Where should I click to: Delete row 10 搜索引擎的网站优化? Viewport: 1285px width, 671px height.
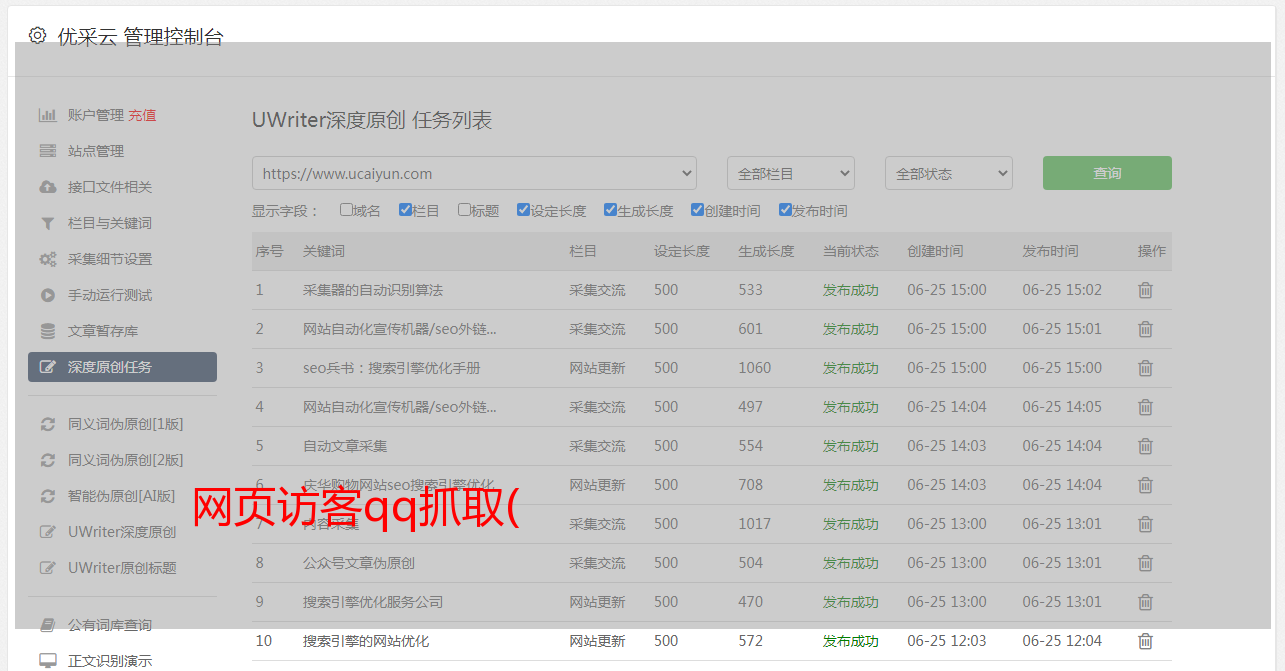click(1146, 641)
